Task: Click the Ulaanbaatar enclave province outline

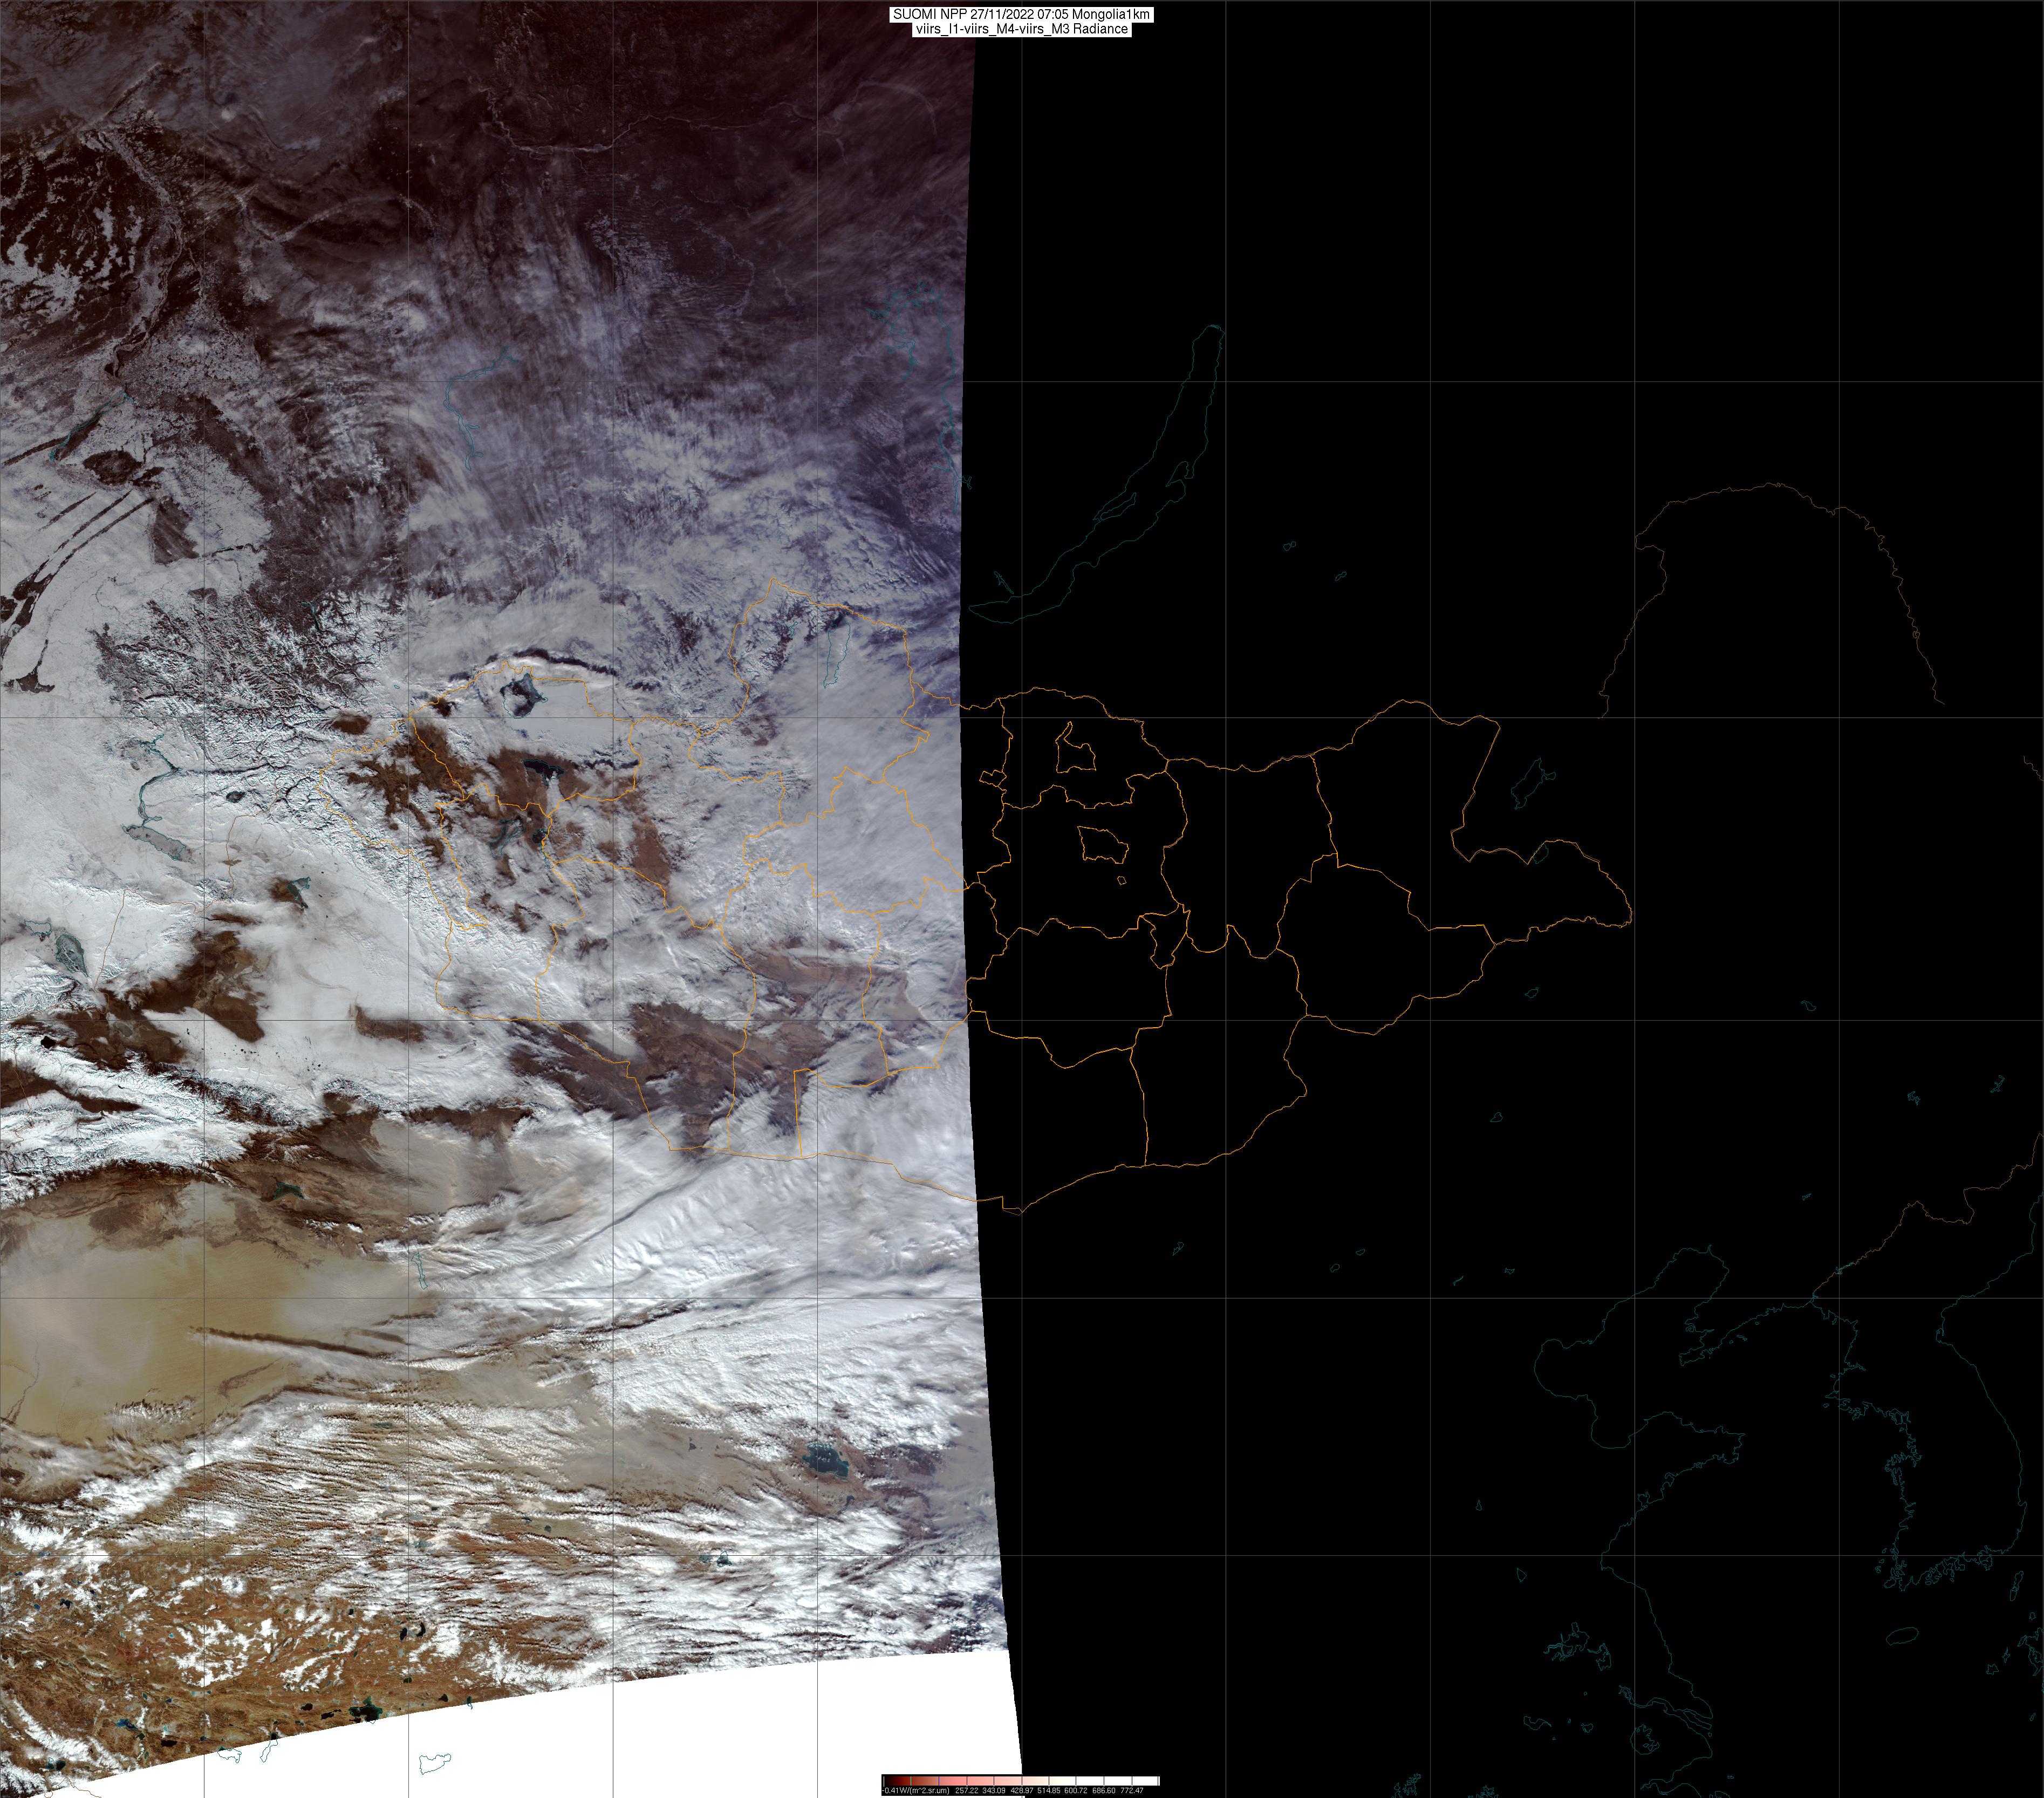Action: point(1103,846)
